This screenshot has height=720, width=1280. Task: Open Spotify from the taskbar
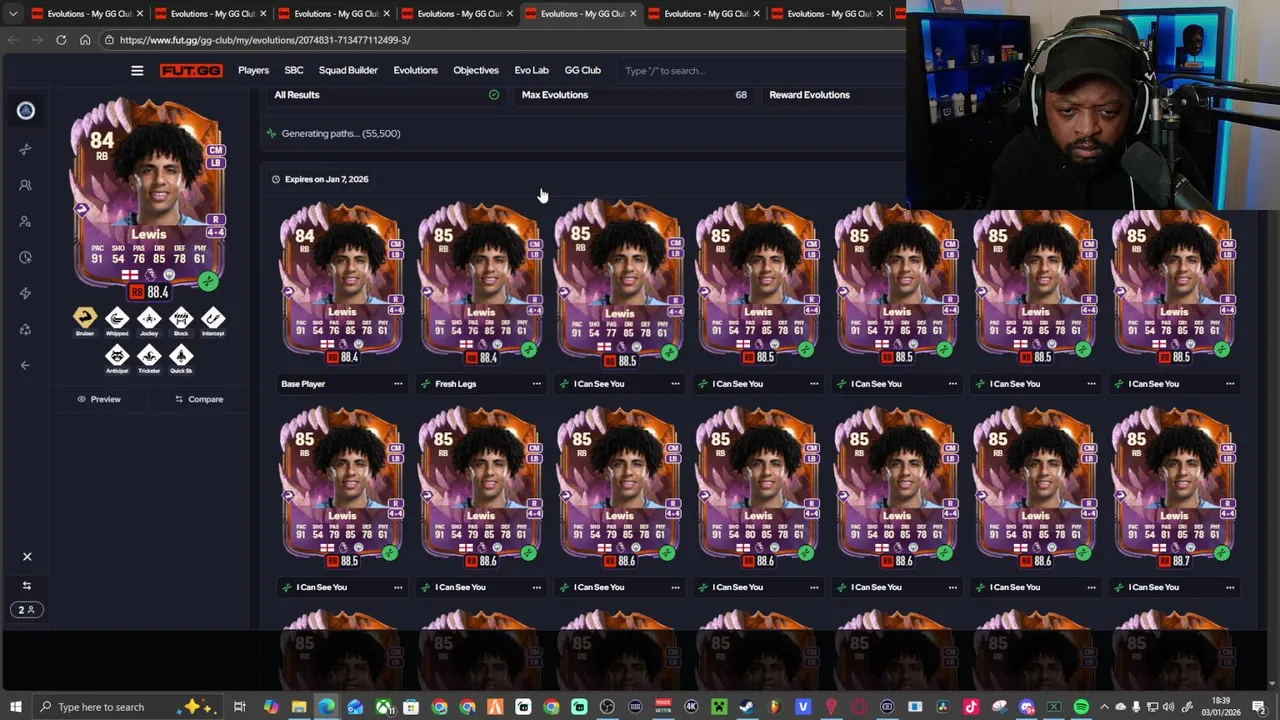[1081, 707]
